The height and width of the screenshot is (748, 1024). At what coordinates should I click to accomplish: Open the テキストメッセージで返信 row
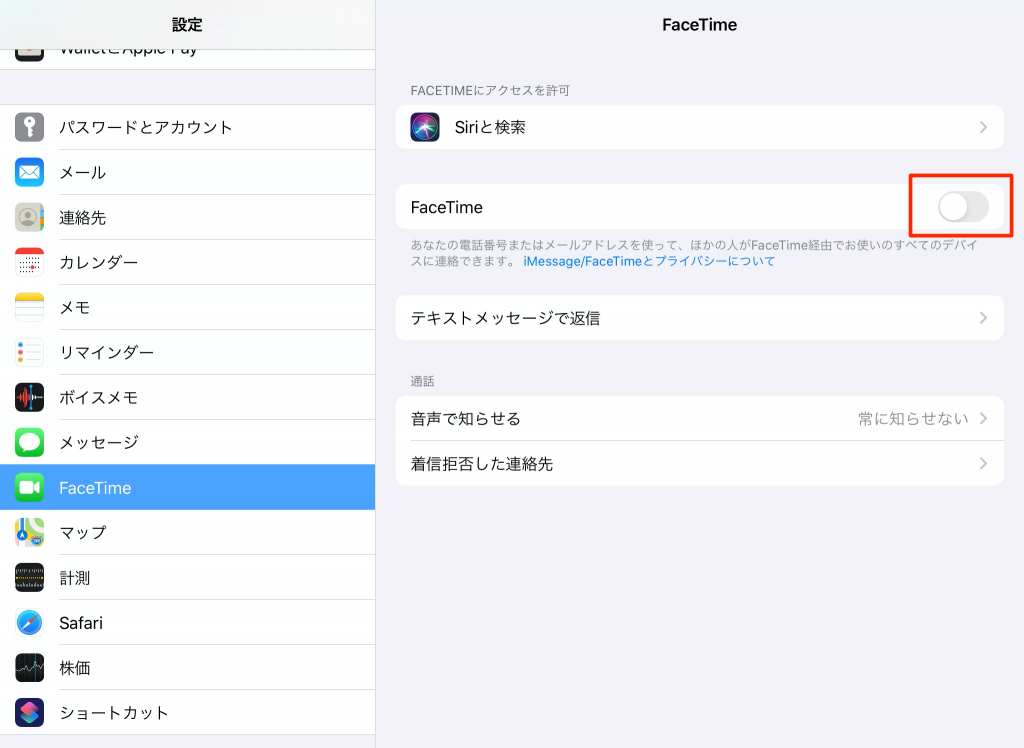(699, 318)
